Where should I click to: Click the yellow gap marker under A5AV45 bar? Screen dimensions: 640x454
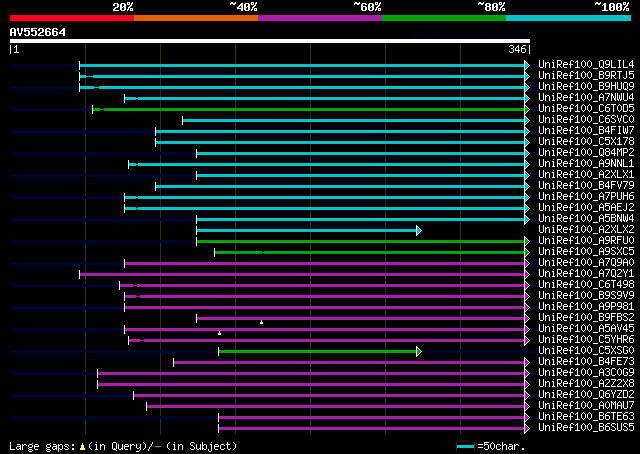pos(220,333)
